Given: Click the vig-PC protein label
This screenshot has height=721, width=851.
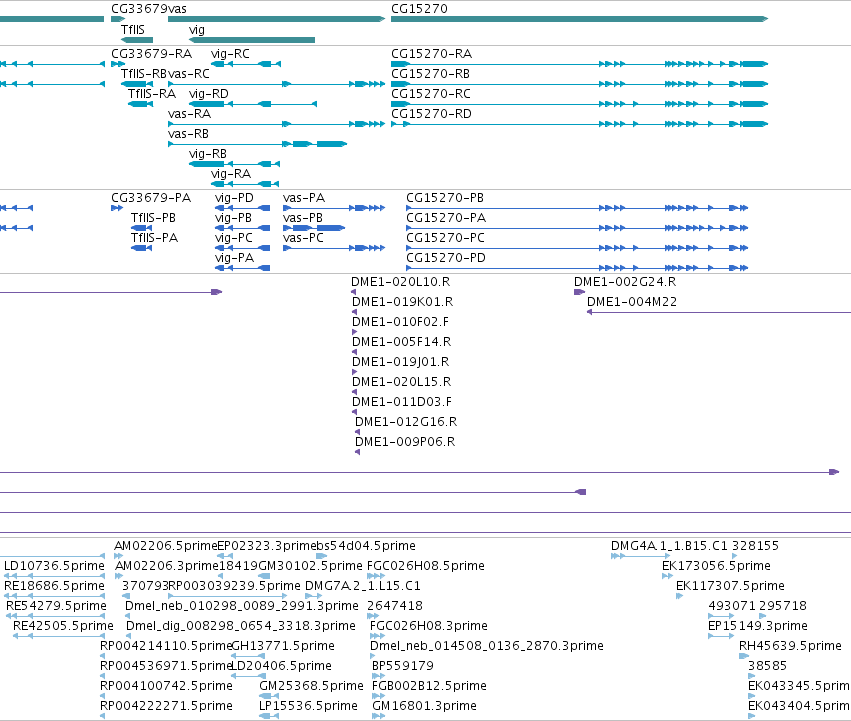Looking at the screenshot, I should [x=234, y=238].
